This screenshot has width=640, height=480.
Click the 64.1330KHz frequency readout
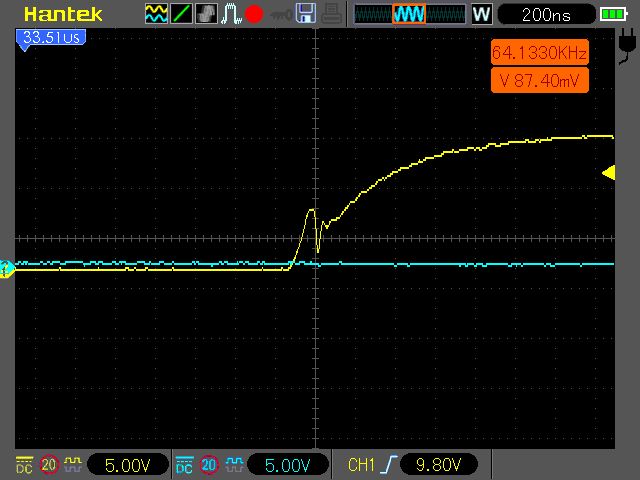(x=540, y=52)
